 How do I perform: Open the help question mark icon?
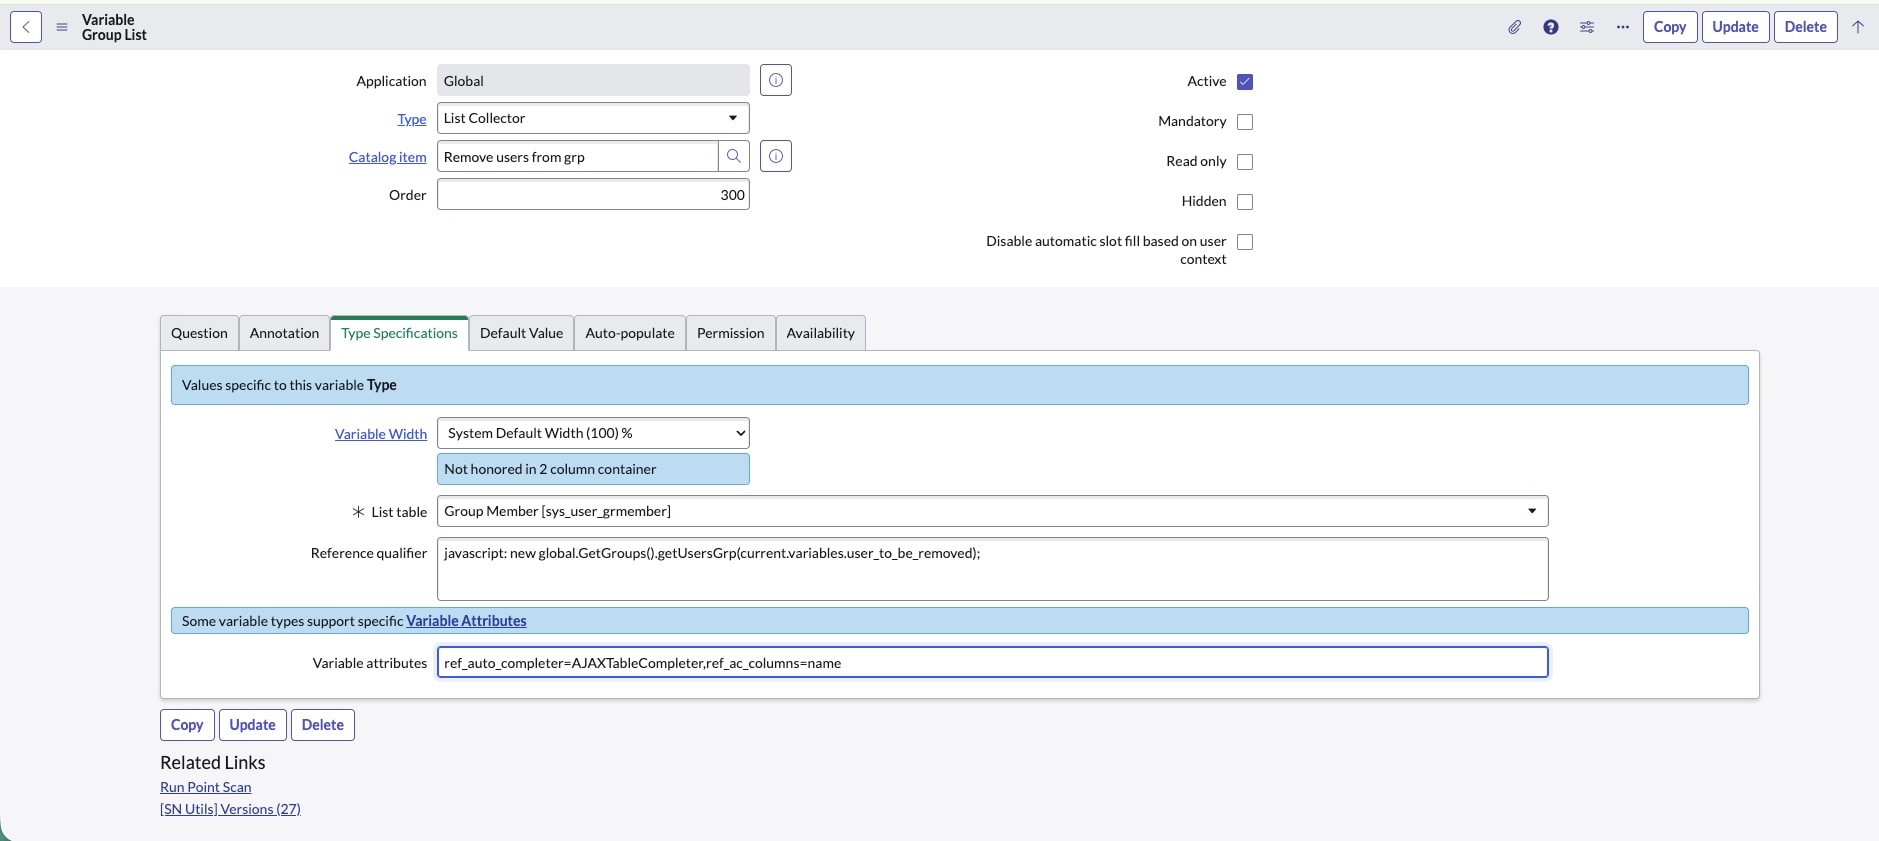point(1550,27)
